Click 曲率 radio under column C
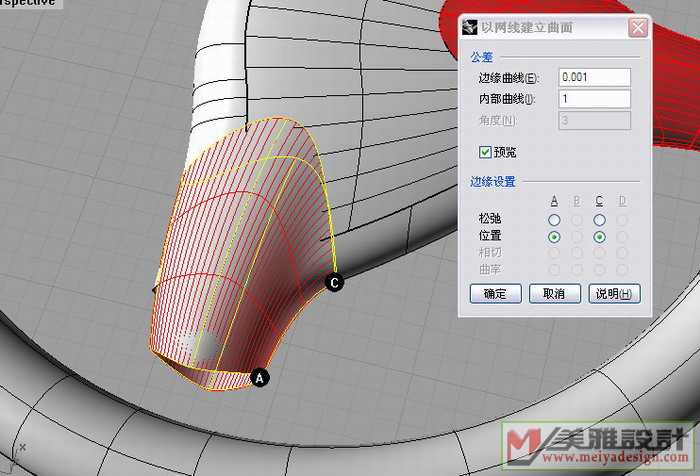This screenshot has height=476, width=700. click(x=599, y=269)
